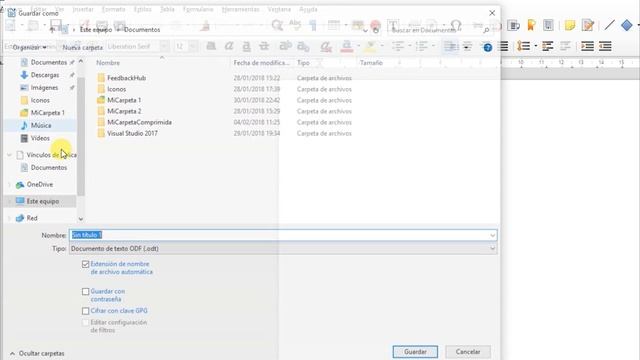
Task: Click increase paragraph spacing icon in Writer
Action: pos(547,46)
